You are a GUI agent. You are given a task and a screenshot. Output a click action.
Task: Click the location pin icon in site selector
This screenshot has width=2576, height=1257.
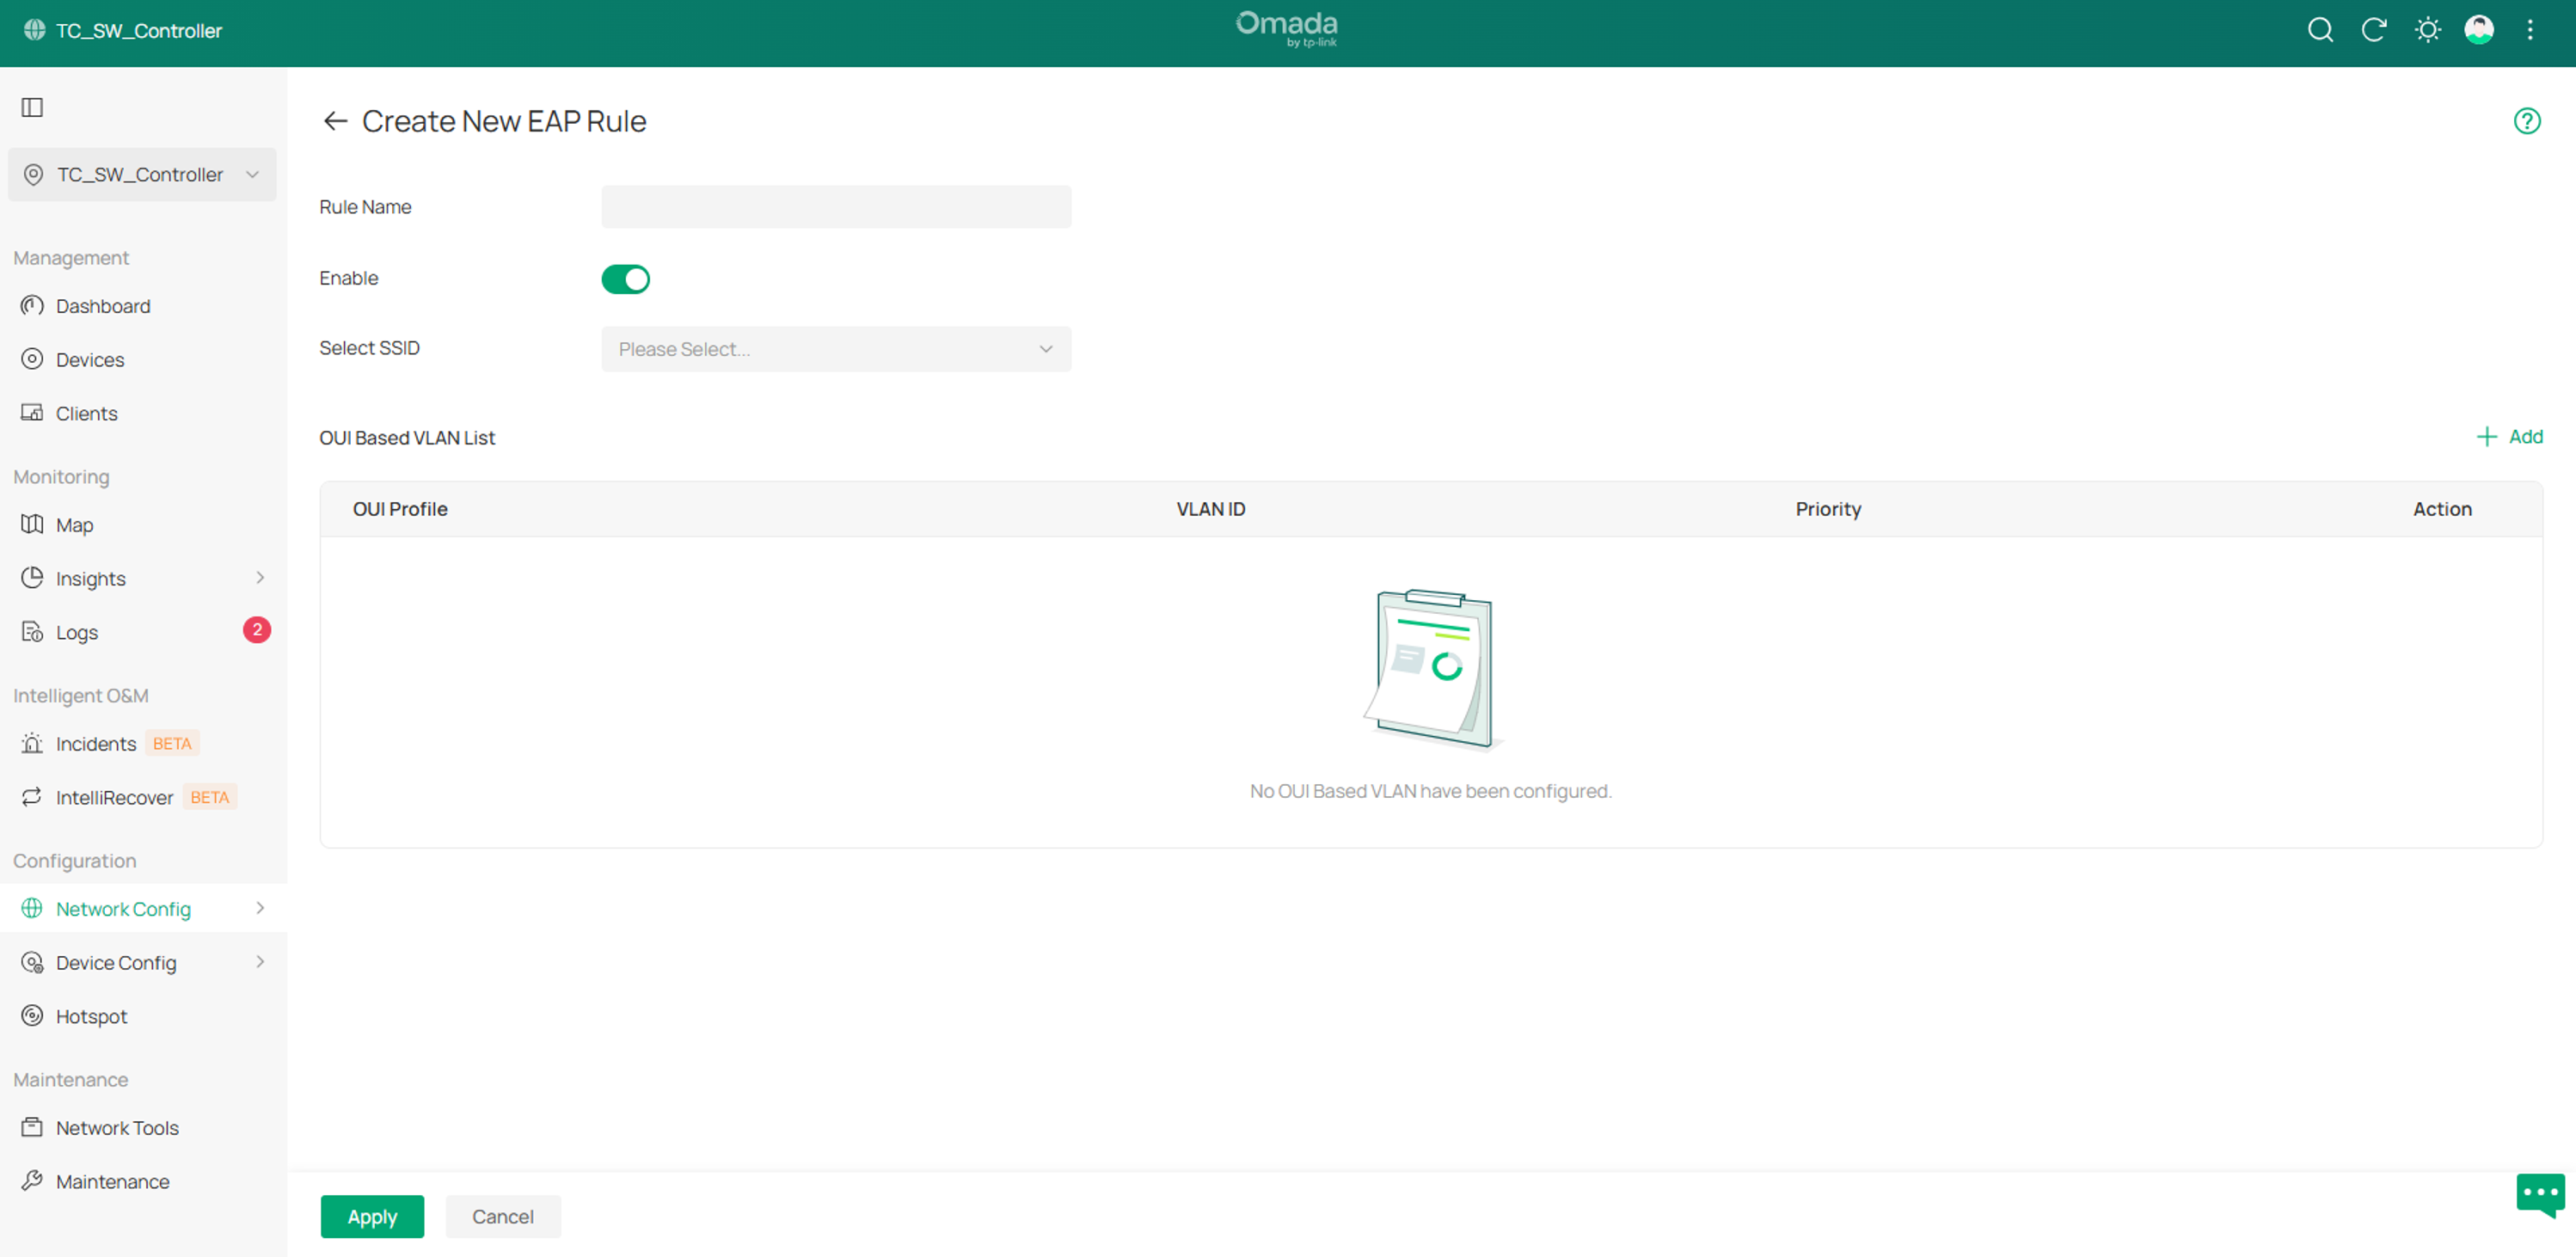tap(33, 175)
